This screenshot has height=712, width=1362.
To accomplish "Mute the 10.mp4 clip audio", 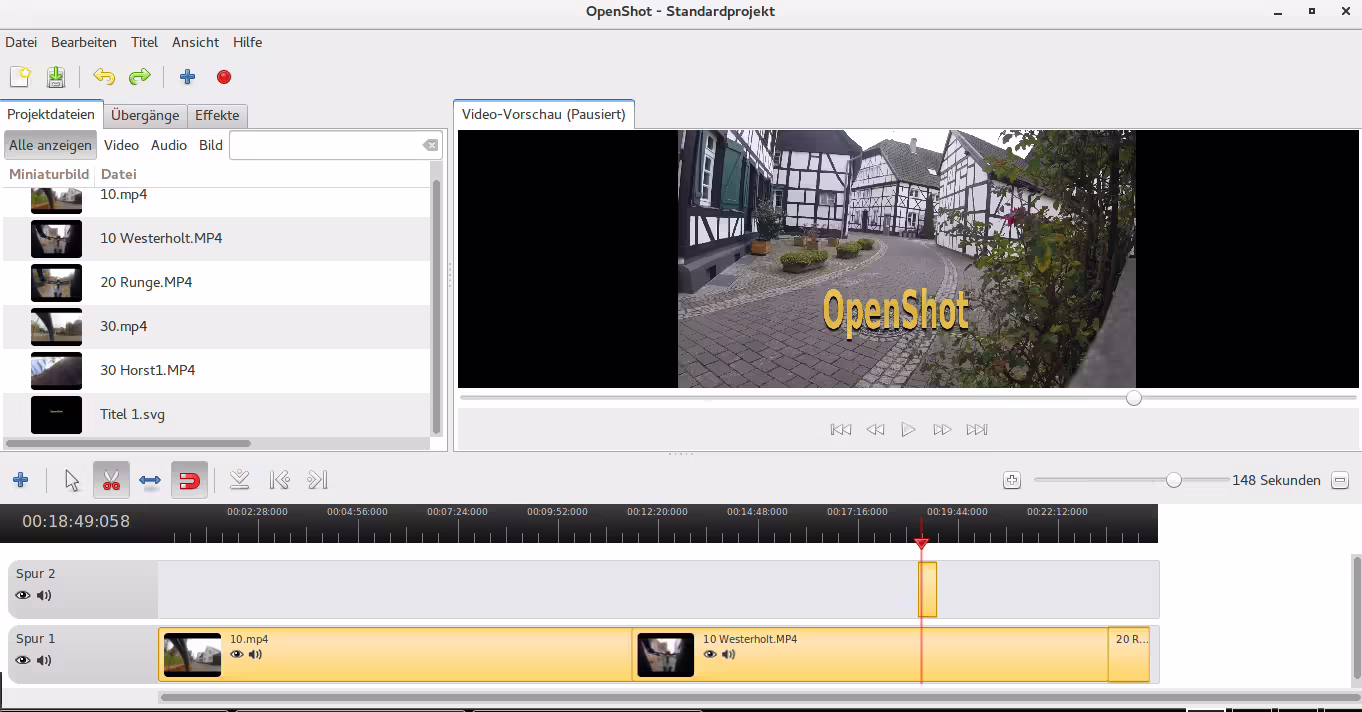I will (255, 655).
